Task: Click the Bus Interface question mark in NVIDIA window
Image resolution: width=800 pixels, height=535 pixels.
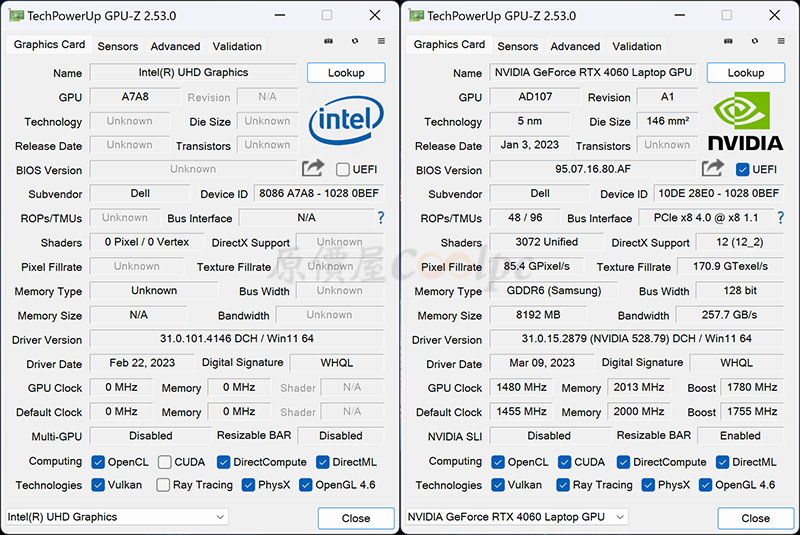Action: click(781, 218)
